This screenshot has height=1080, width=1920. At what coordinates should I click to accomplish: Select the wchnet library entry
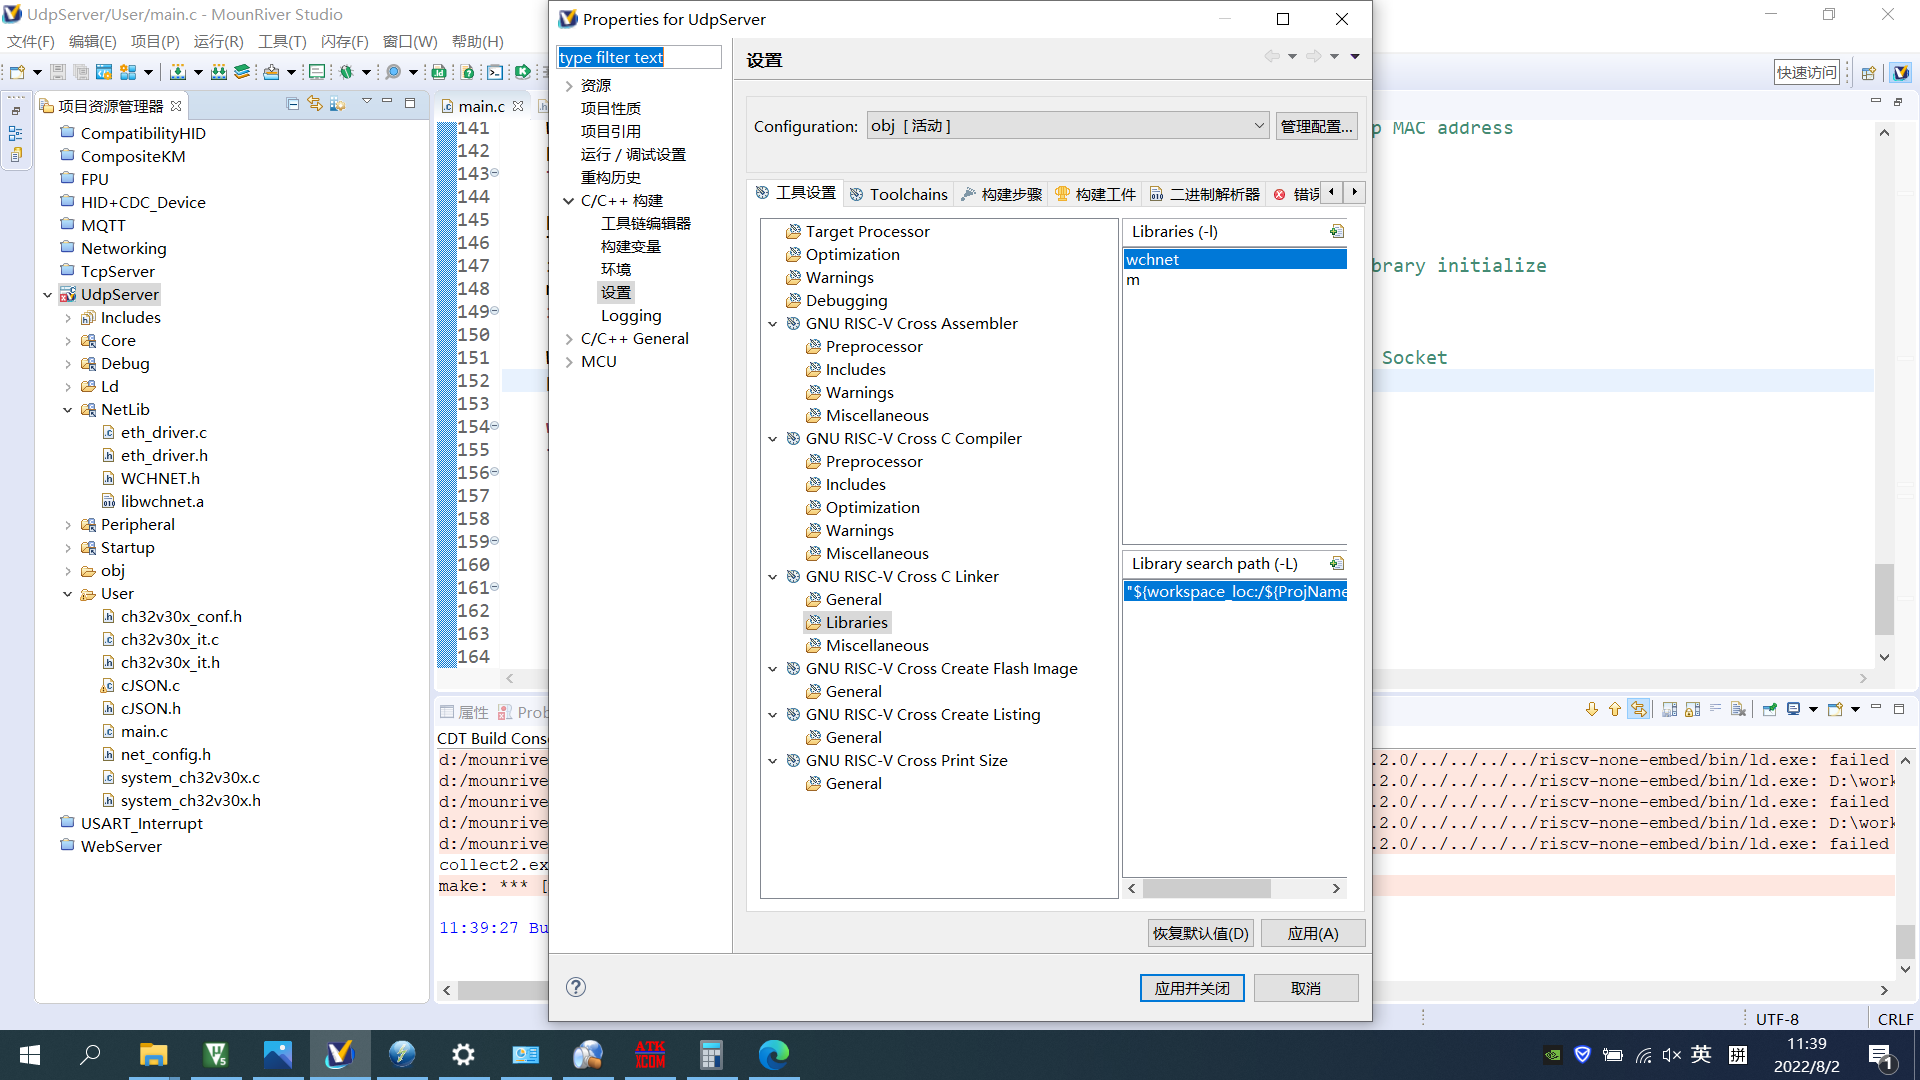1235,259
